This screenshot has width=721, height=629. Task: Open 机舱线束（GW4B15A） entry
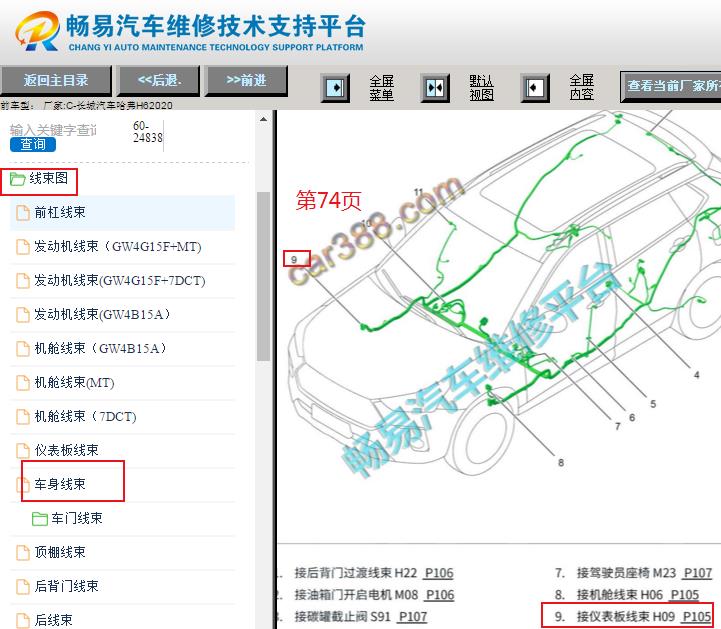122,349
